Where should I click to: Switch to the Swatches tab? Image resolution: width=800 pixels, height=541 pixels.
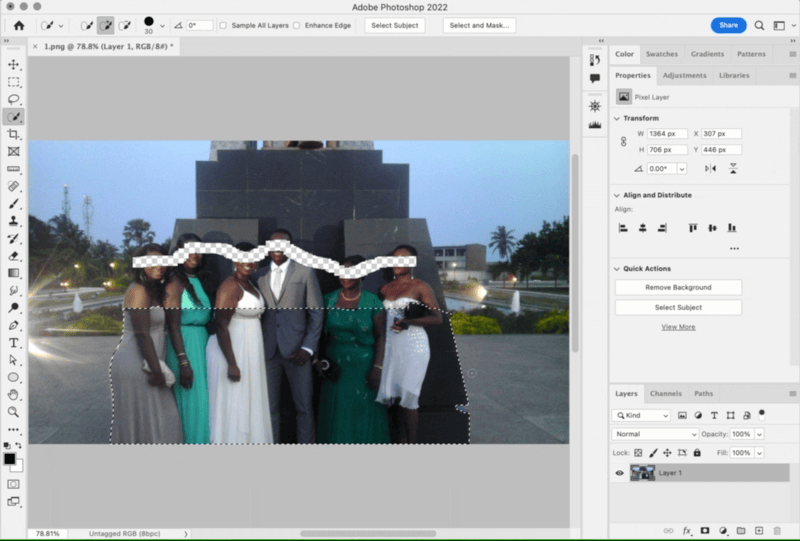coord(662,54)
